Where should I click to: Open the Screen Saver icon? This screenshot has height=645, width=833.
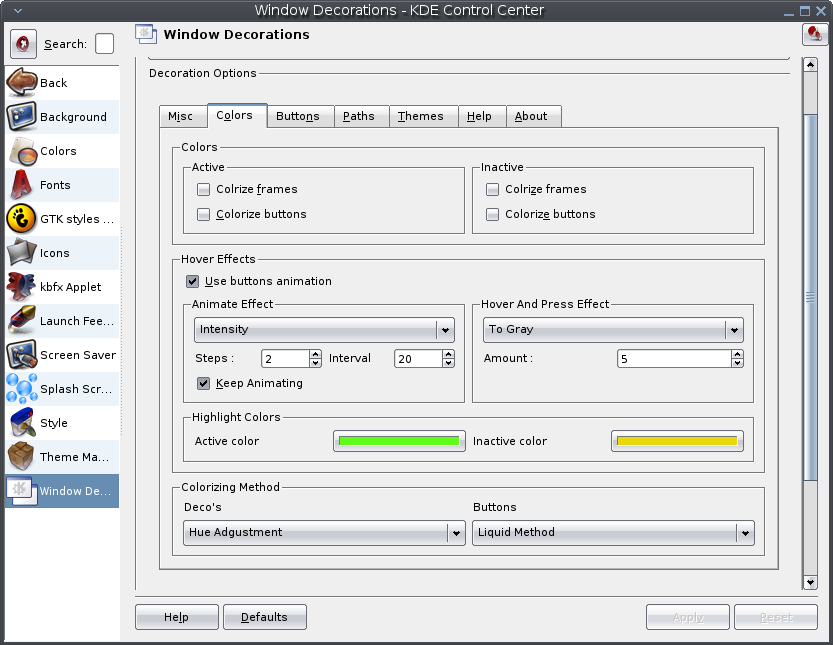coord(21,355)
